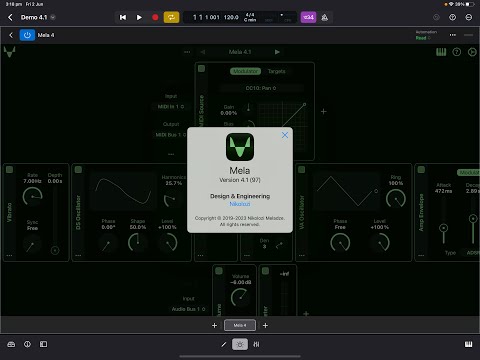Open the Inspector info icon bottom bar
This screenshot has width=480, height=360.
pyautogui.click(x=27, y=344)
